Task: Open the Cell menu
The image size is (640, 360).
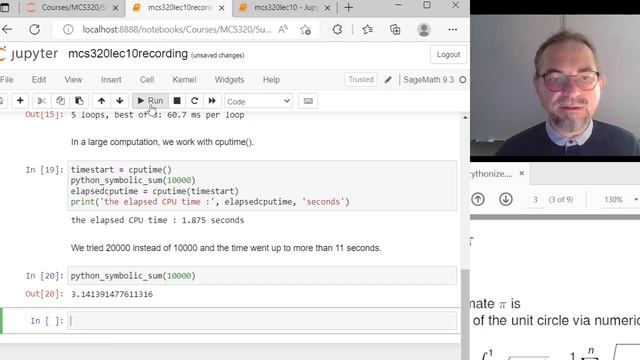Action: 147,80
